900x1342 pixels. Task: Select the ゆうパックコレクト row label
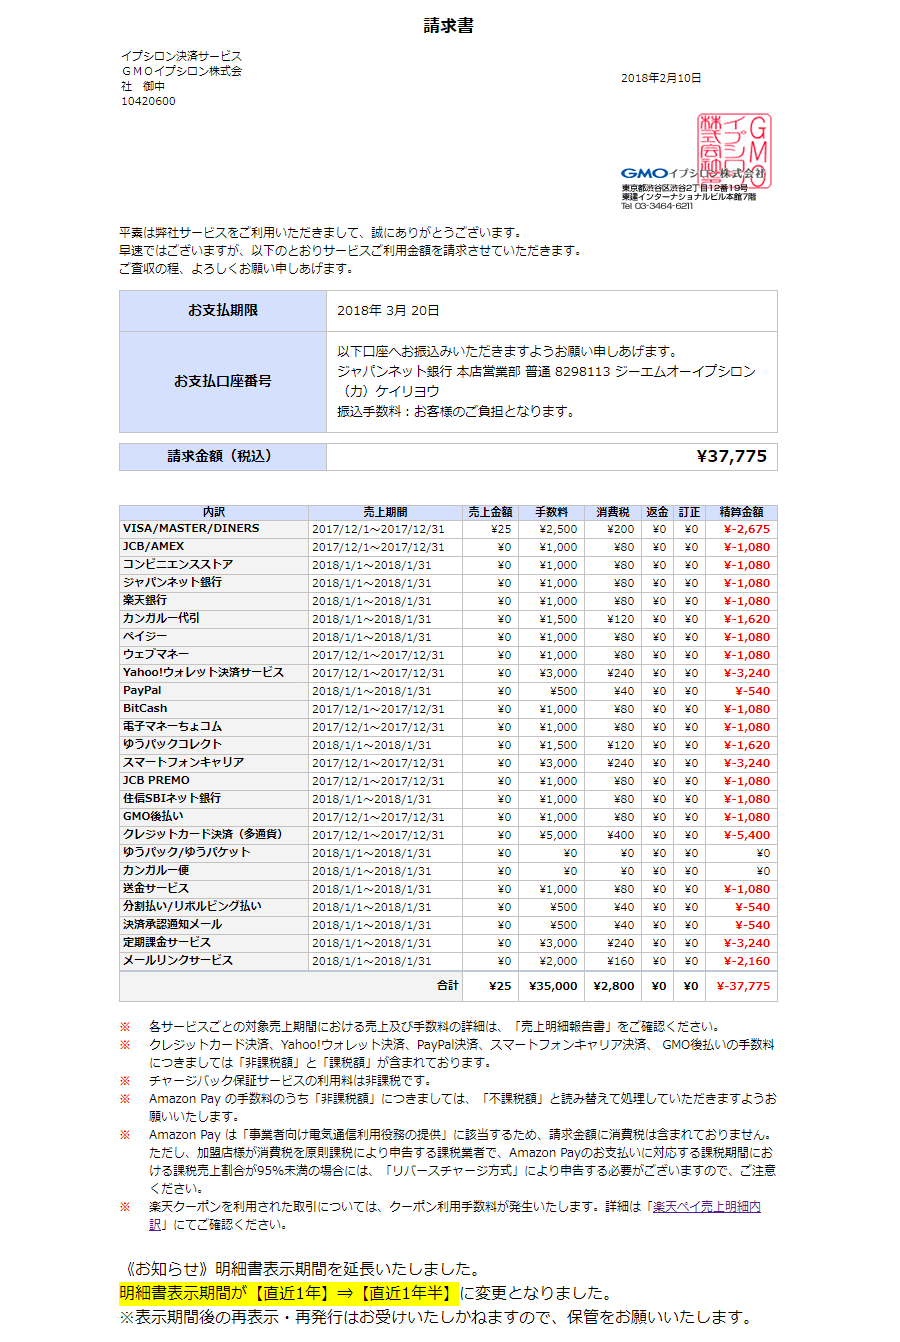click(173, 744)
